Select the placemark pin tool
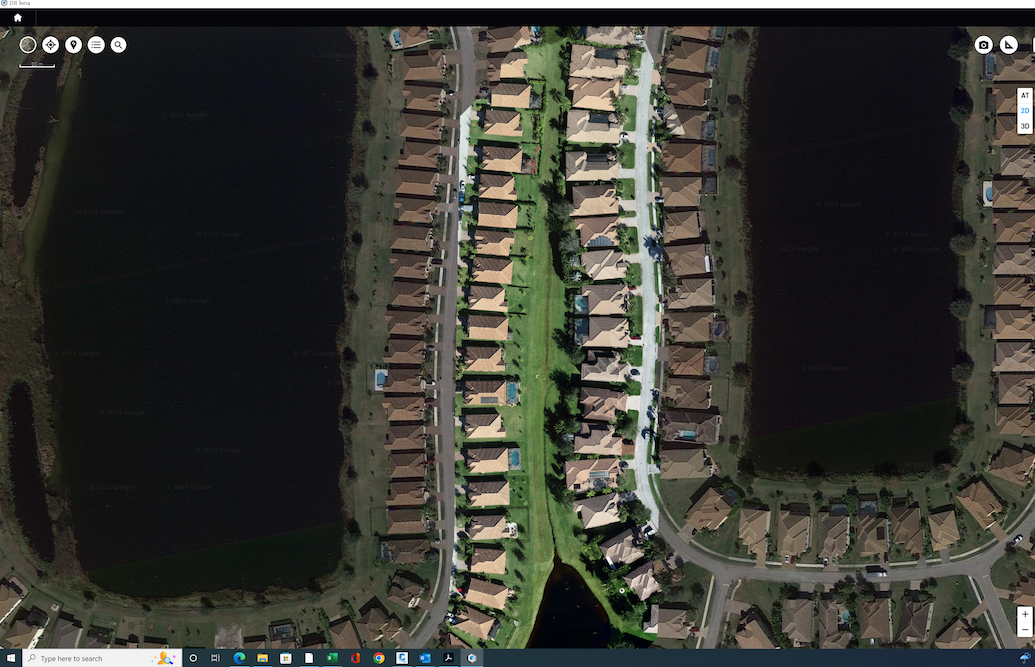This screenshot has width=1035, height=667. pyautogui.click(x=72, y=44)
